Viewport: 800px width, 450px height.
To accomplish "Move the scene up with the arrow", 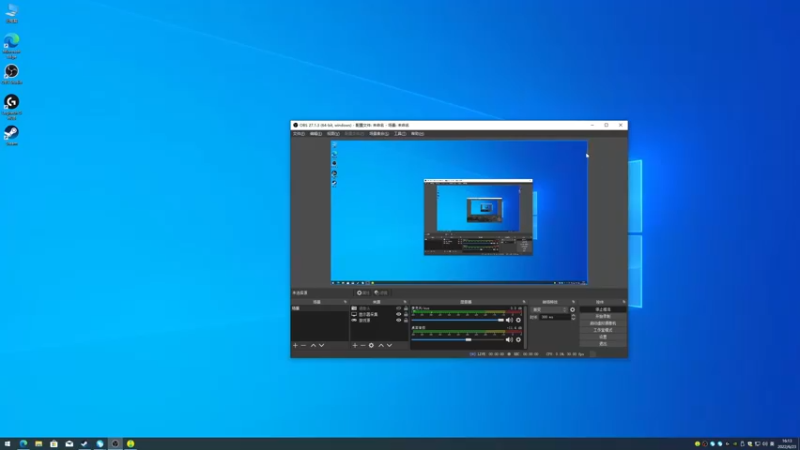I will pyautogui.click(x=313, y=345).
